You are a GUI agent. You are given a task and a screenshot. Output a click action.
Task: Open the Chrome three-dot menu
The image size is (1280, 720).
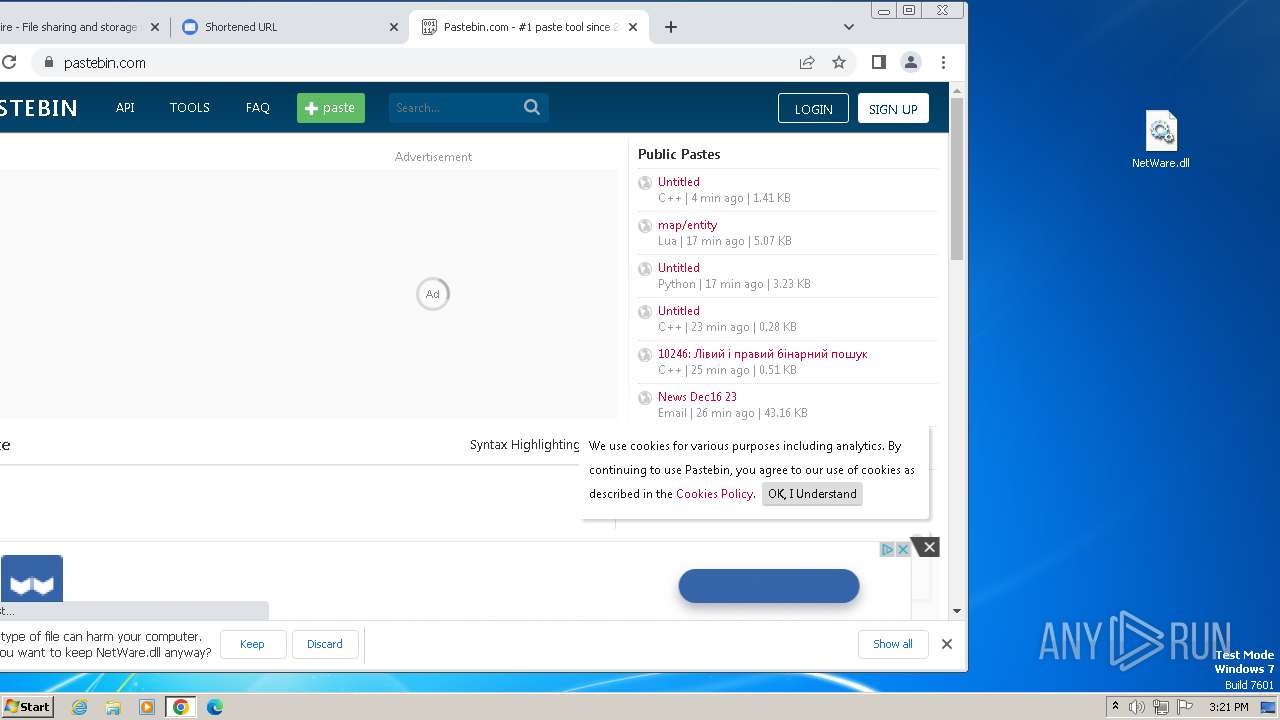[943, 62]
